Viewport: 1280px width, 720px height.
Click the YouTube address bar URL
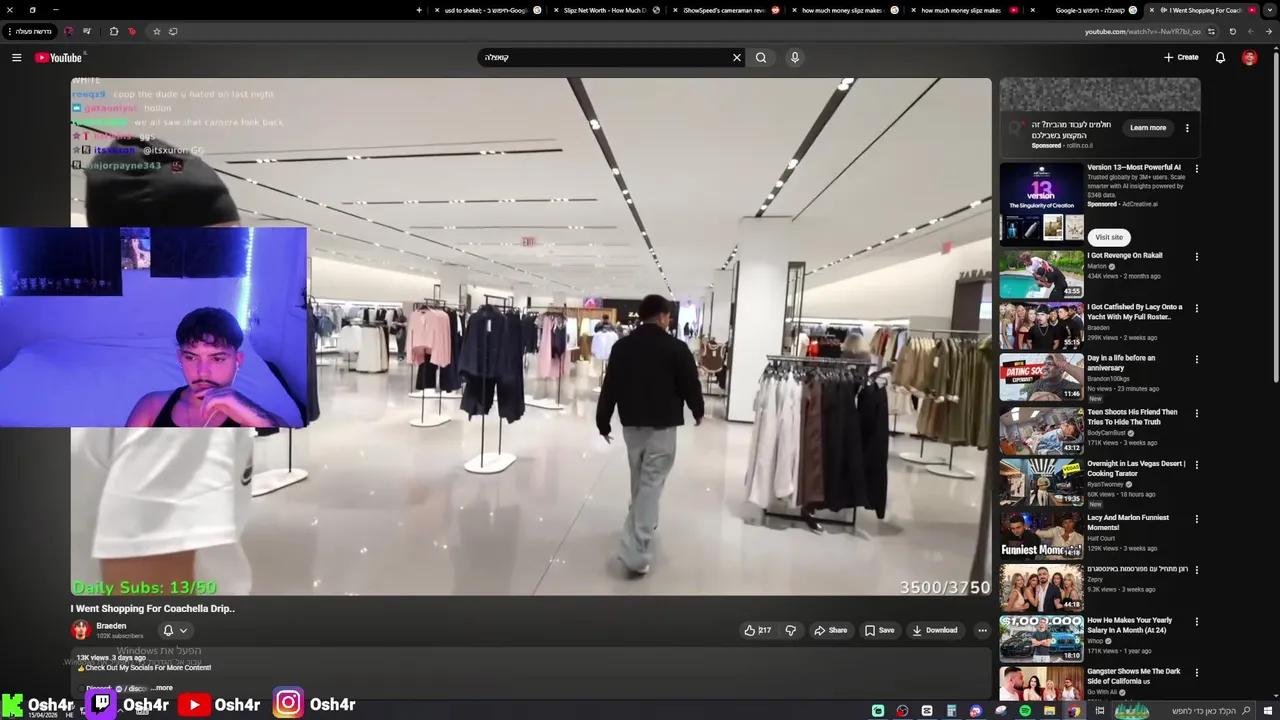click(1143, 31)
